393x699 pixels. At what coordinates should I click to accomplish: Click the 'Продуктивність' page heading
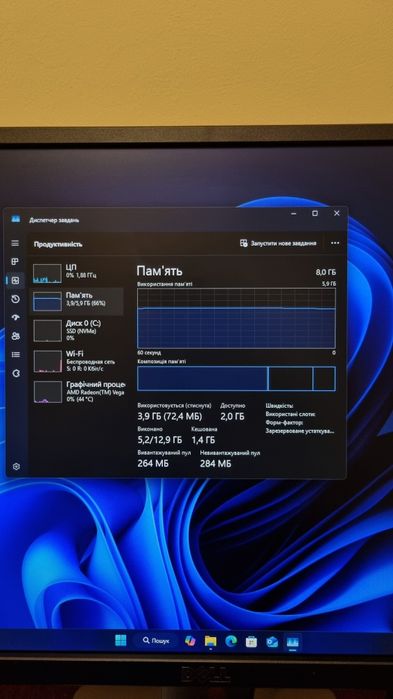coord(58,244)
